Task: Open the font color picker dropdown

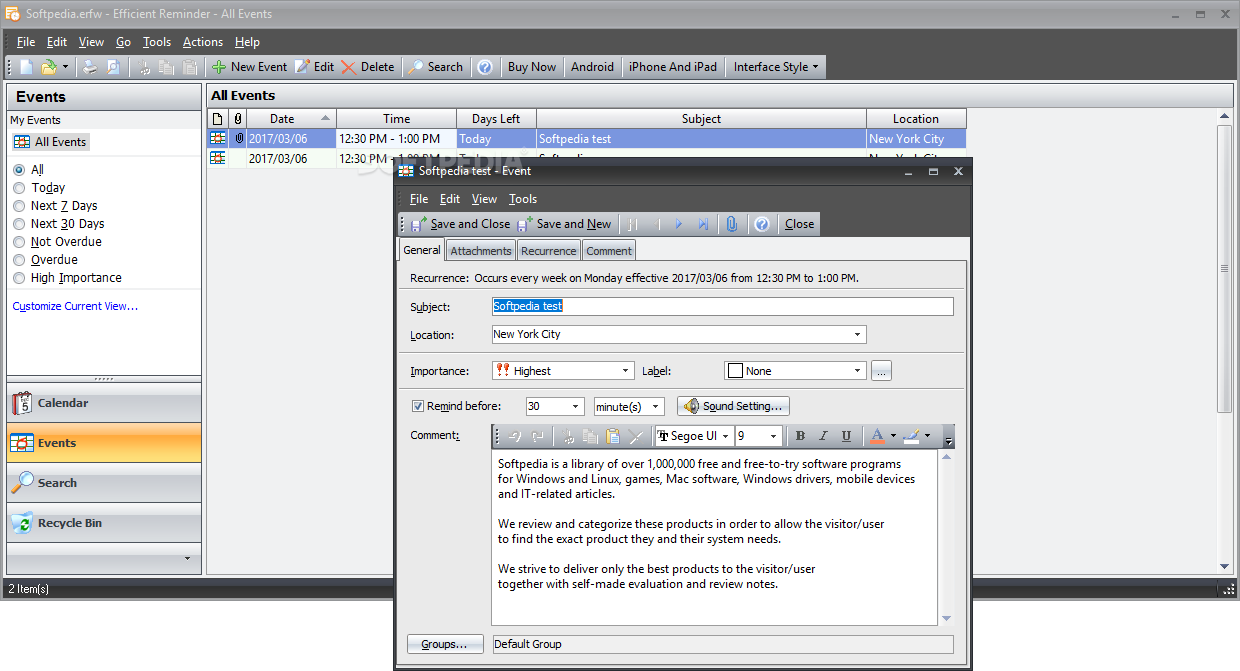Action: tap(894, 436)
